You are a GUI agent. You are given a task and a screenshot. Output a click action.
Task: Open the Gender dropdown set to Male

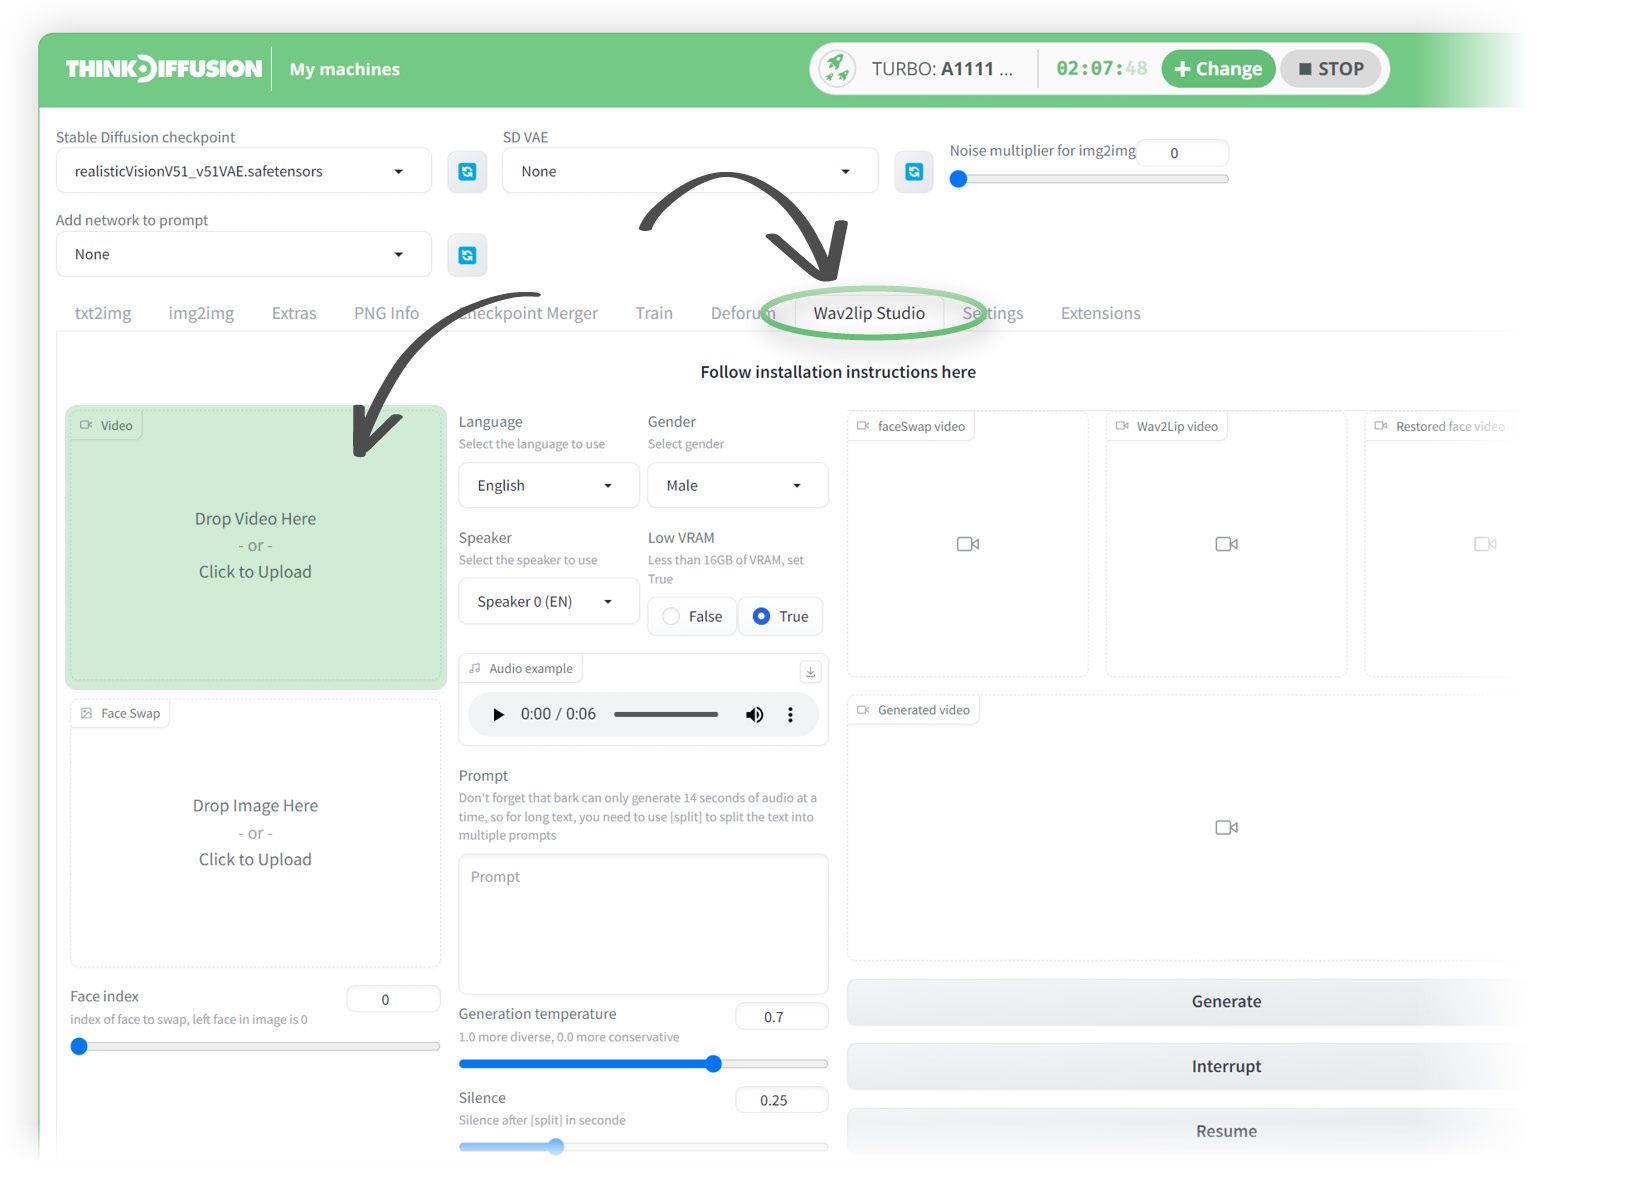[738, 485]
